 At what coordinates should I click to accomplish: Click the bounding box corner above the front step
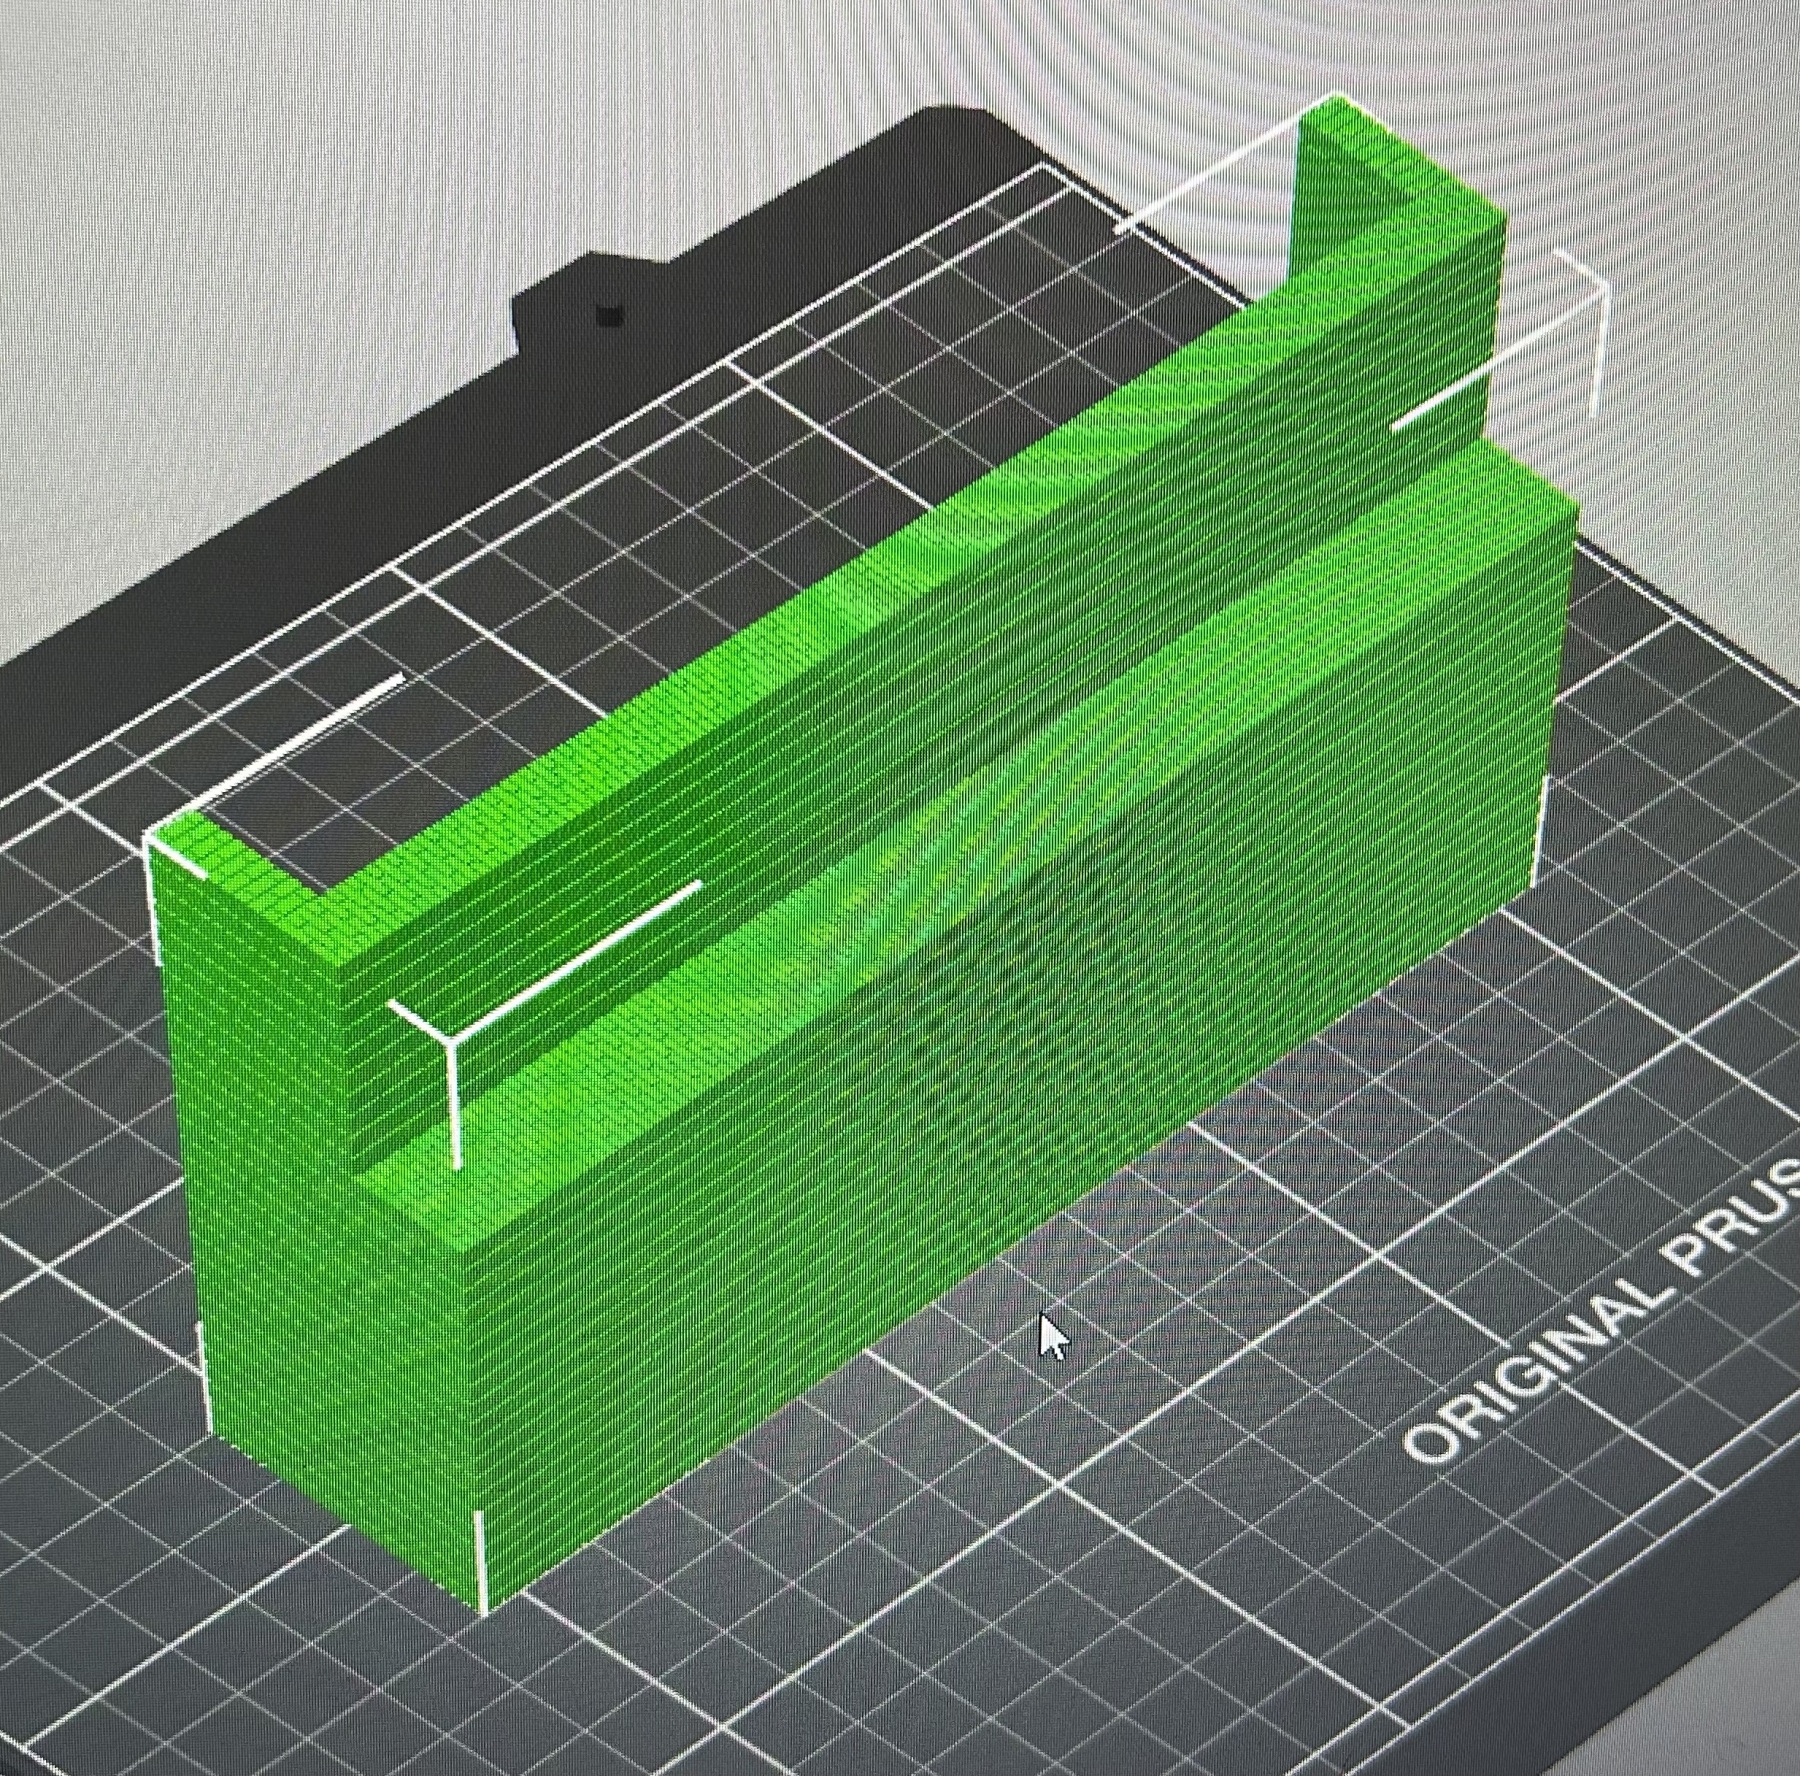point(452,1040)
